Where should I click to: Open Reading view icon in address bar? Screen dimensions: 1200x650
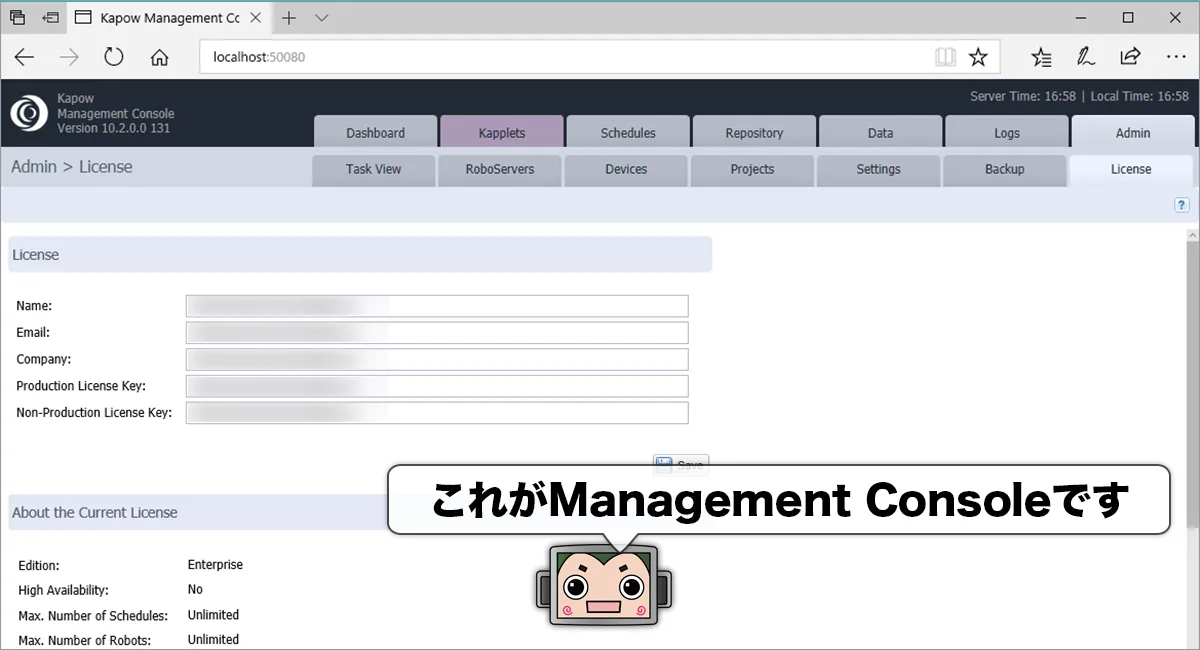point(945,57)
